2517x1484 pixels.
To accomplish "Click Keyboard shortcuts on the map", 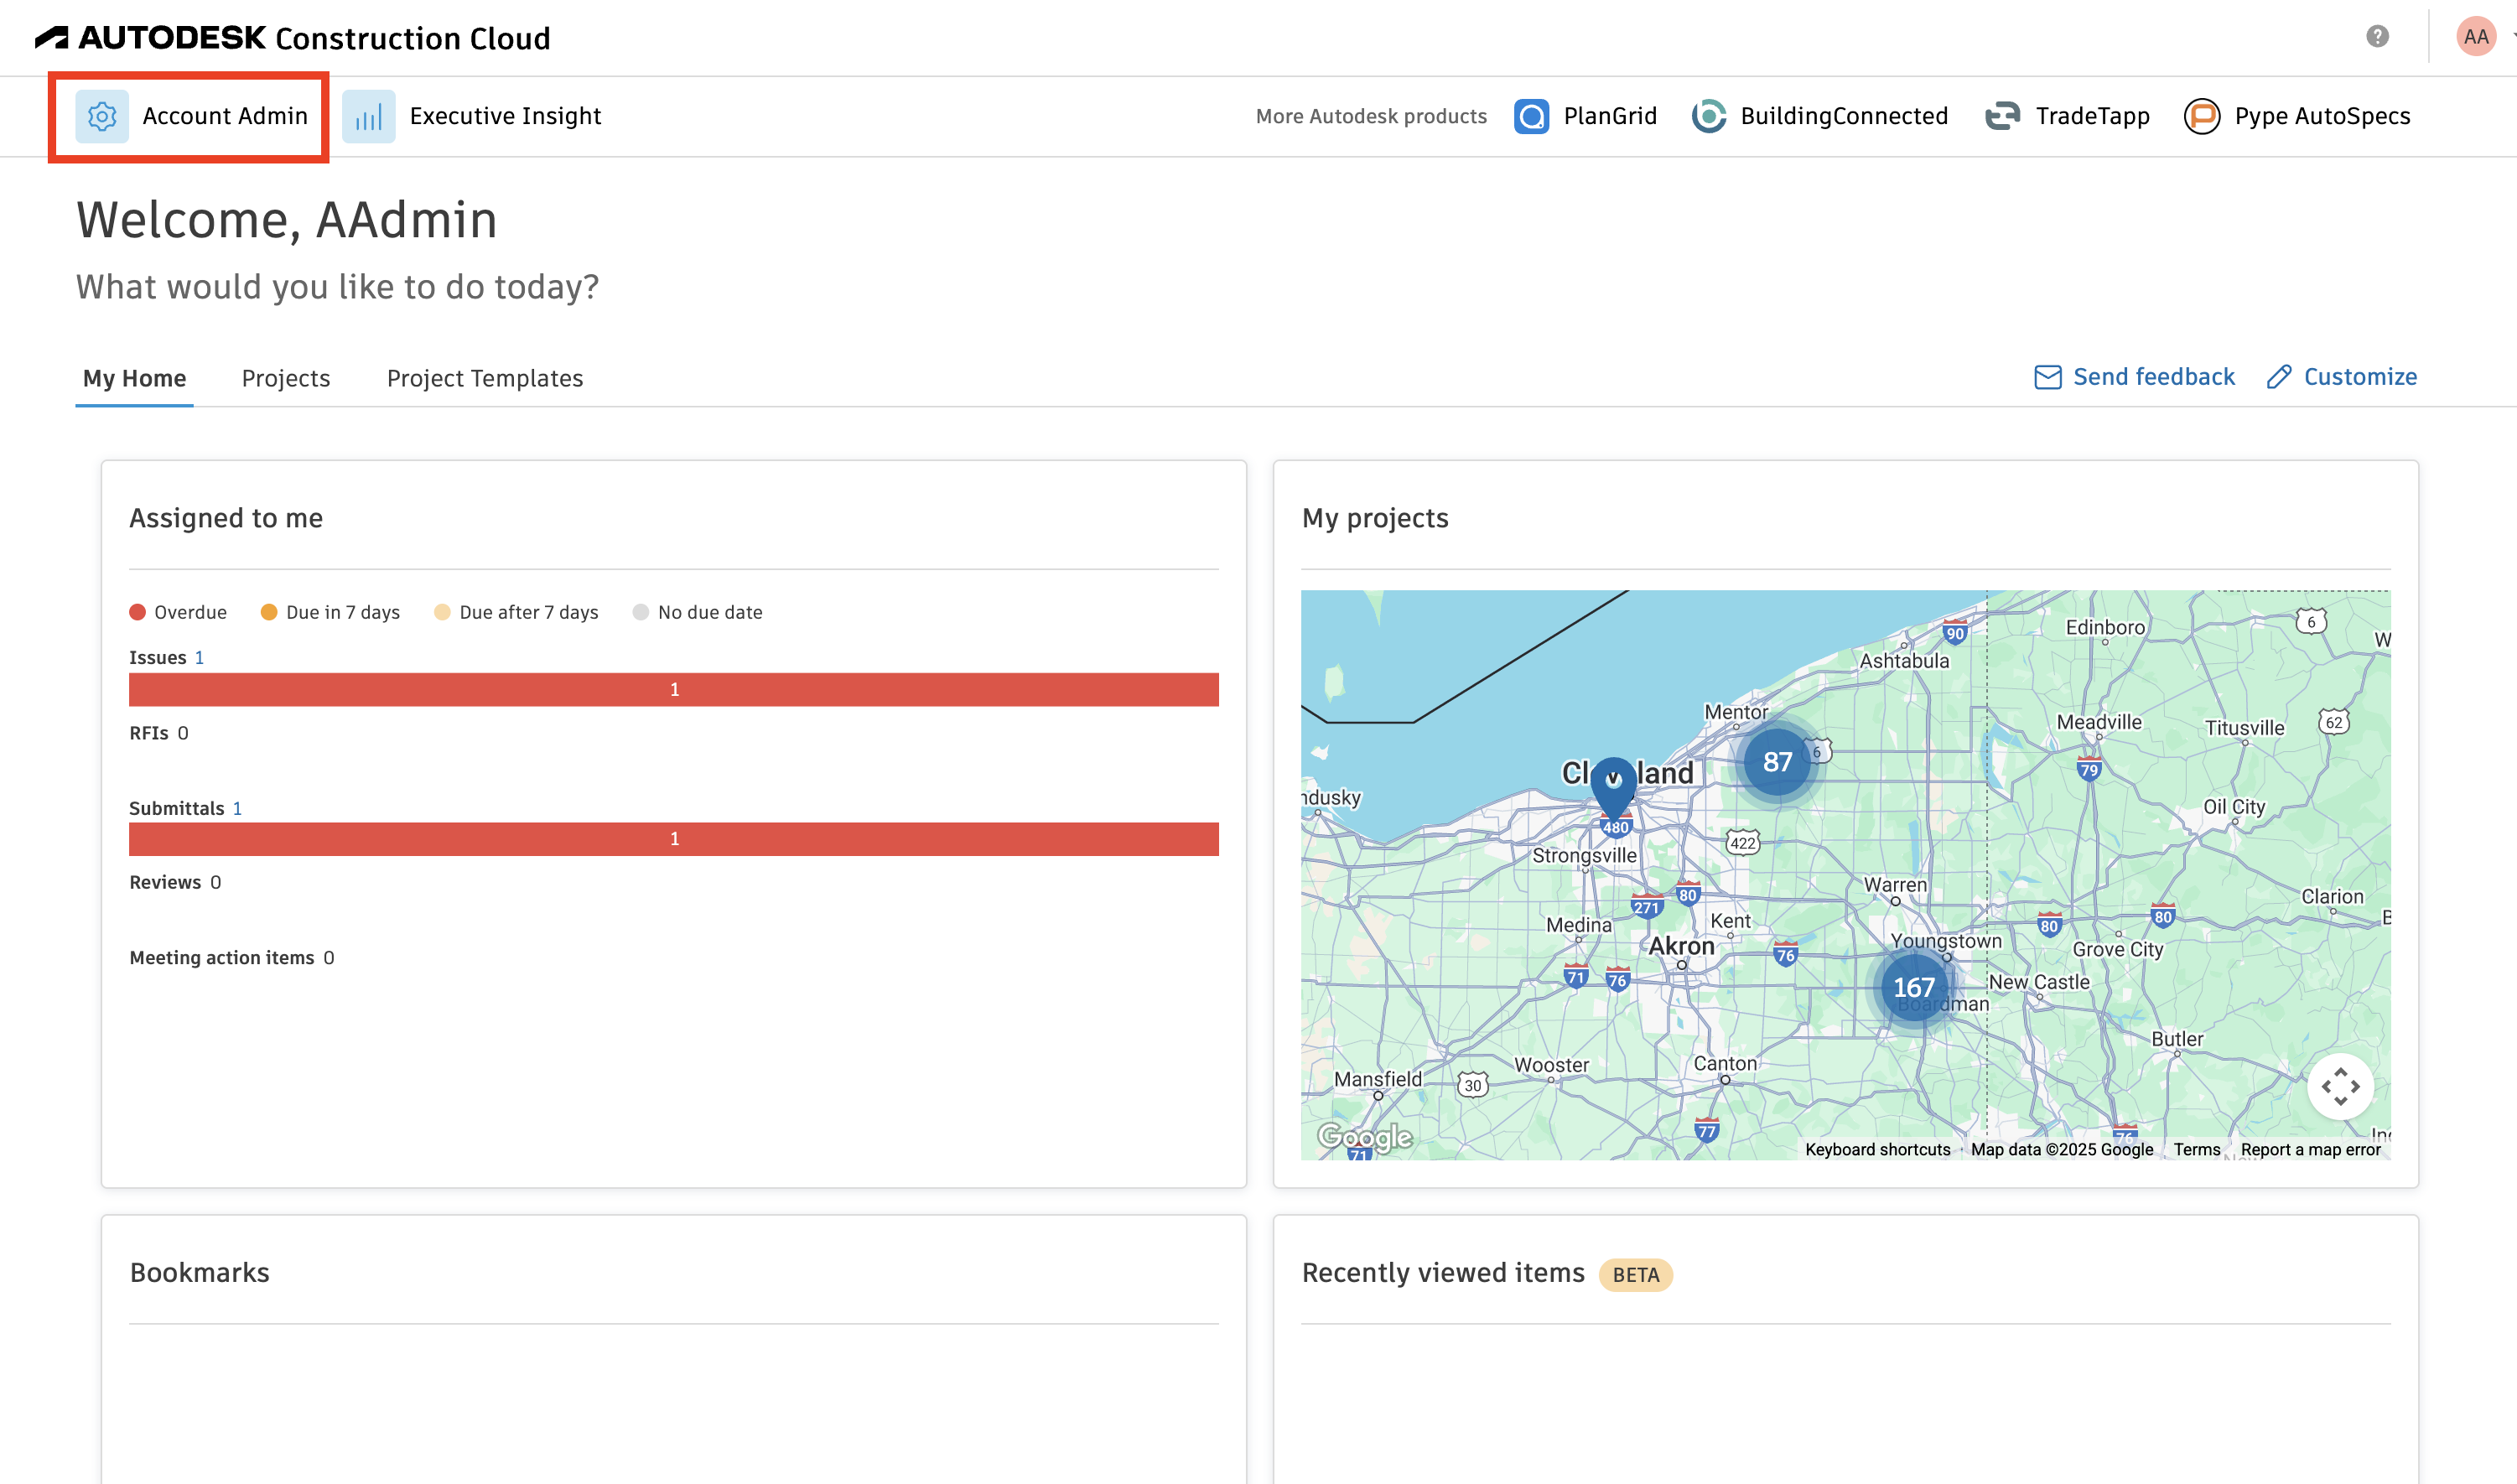I will [1878, 1149].
